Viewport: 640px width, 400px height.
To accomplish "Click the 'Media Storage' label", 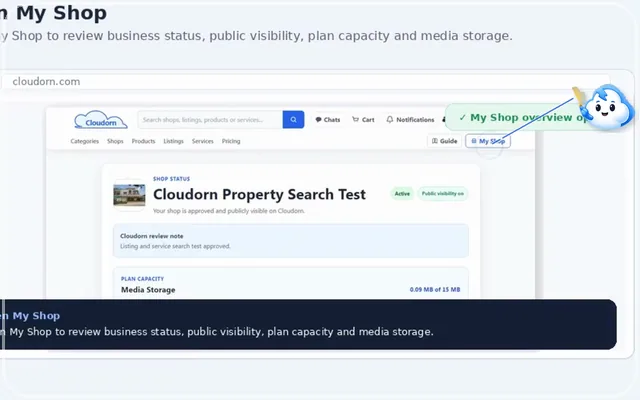I will 148,290.
